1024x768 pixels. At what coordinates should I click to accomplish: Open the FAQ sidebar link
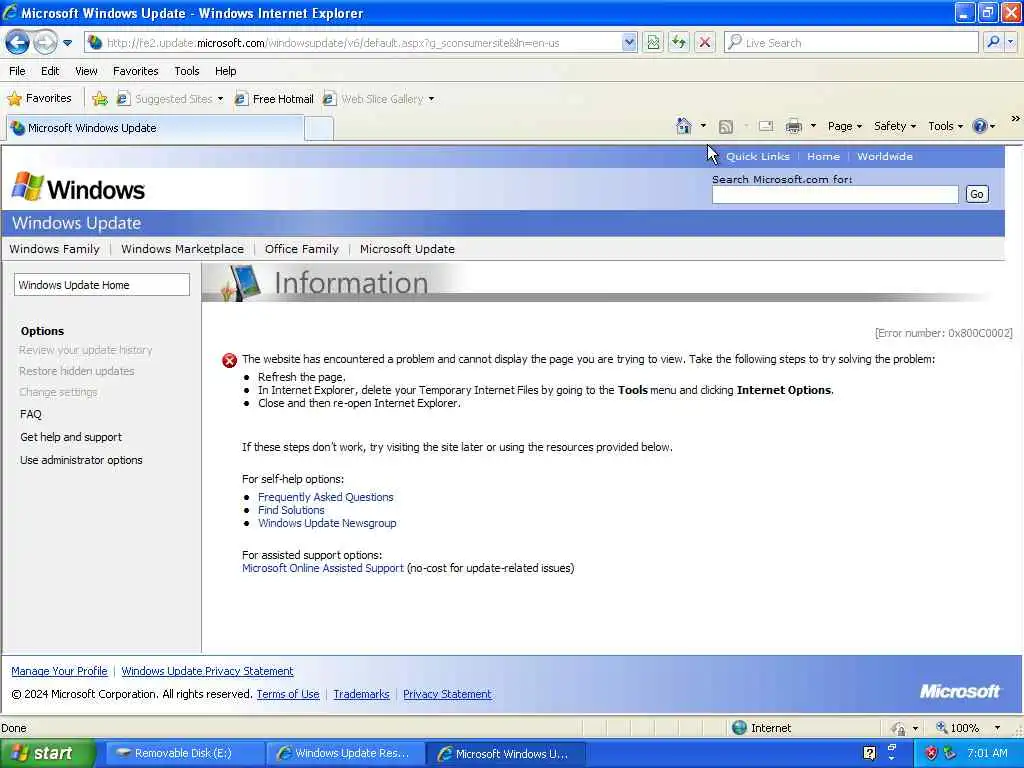[31, 414]
